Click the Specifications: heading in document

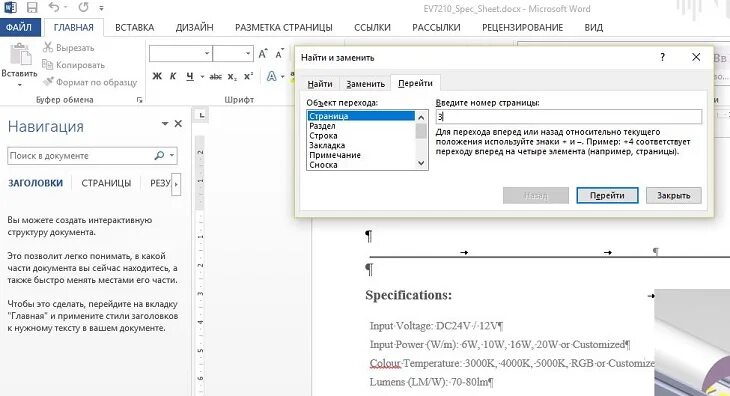coord(408,295)
